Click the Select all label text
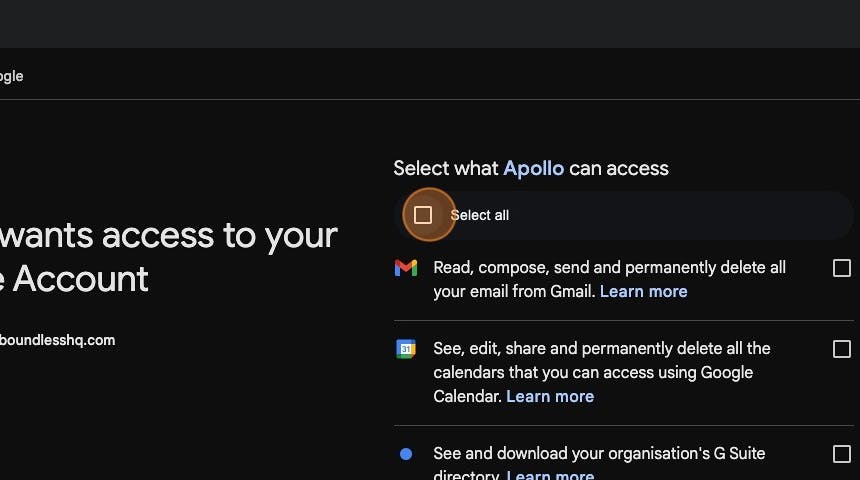Screen dimensions: 860x480 tap(479, 215)
